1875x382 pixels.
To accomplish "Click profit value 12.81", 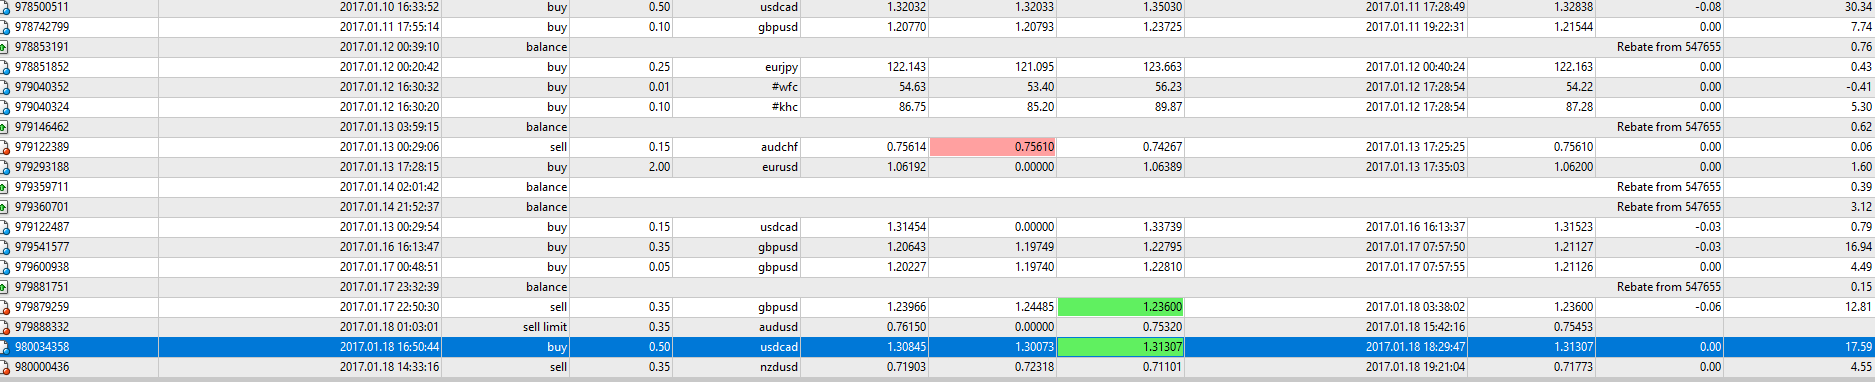I will click(x=1859, y=307).
